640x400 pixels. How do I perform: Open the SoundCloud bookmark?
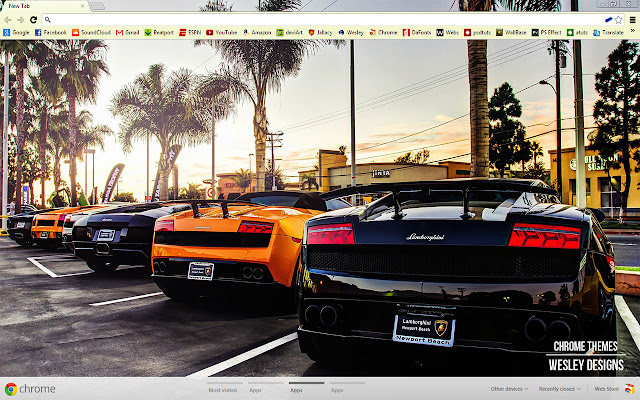click(x=91, y=32)
